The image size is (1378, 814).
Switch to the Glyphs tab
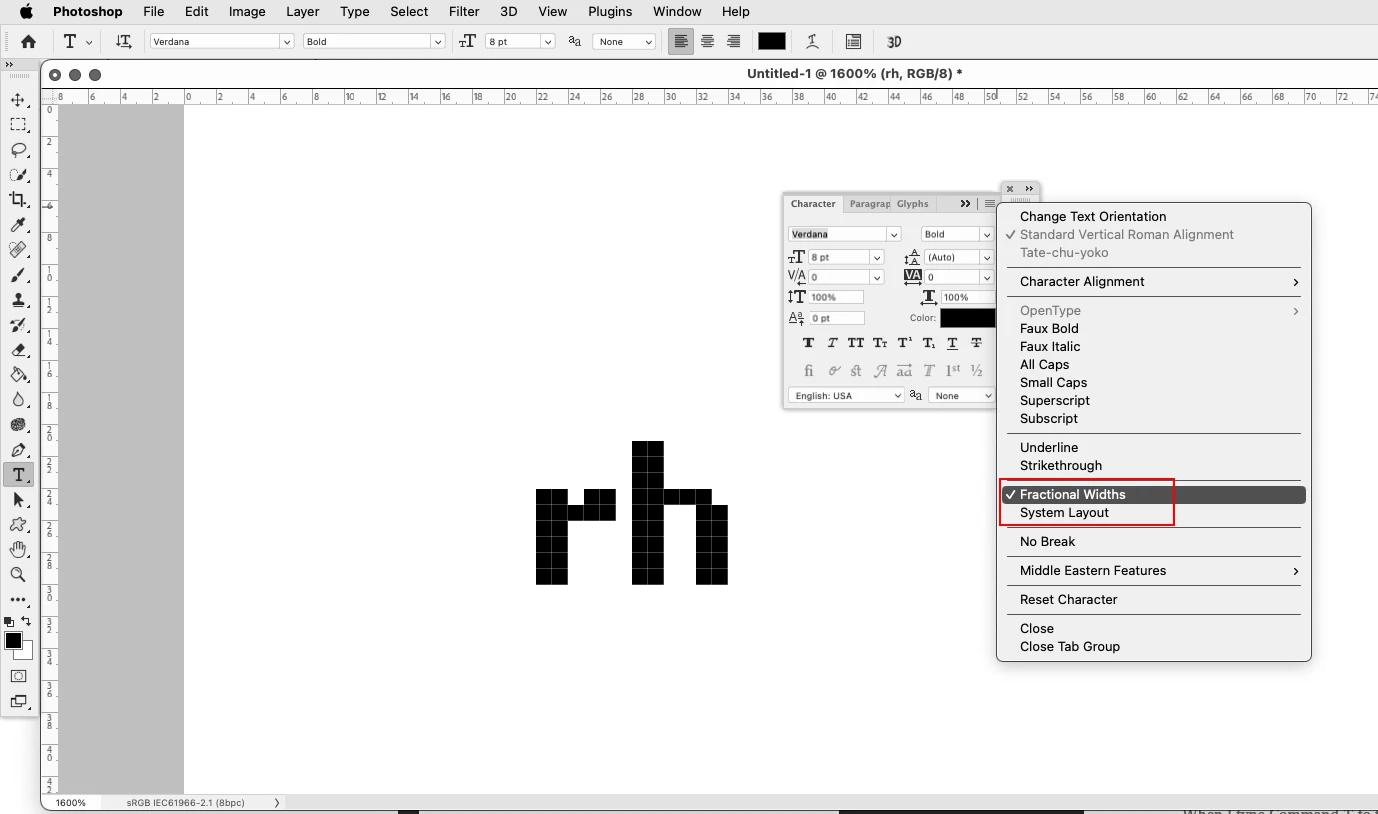912,204
